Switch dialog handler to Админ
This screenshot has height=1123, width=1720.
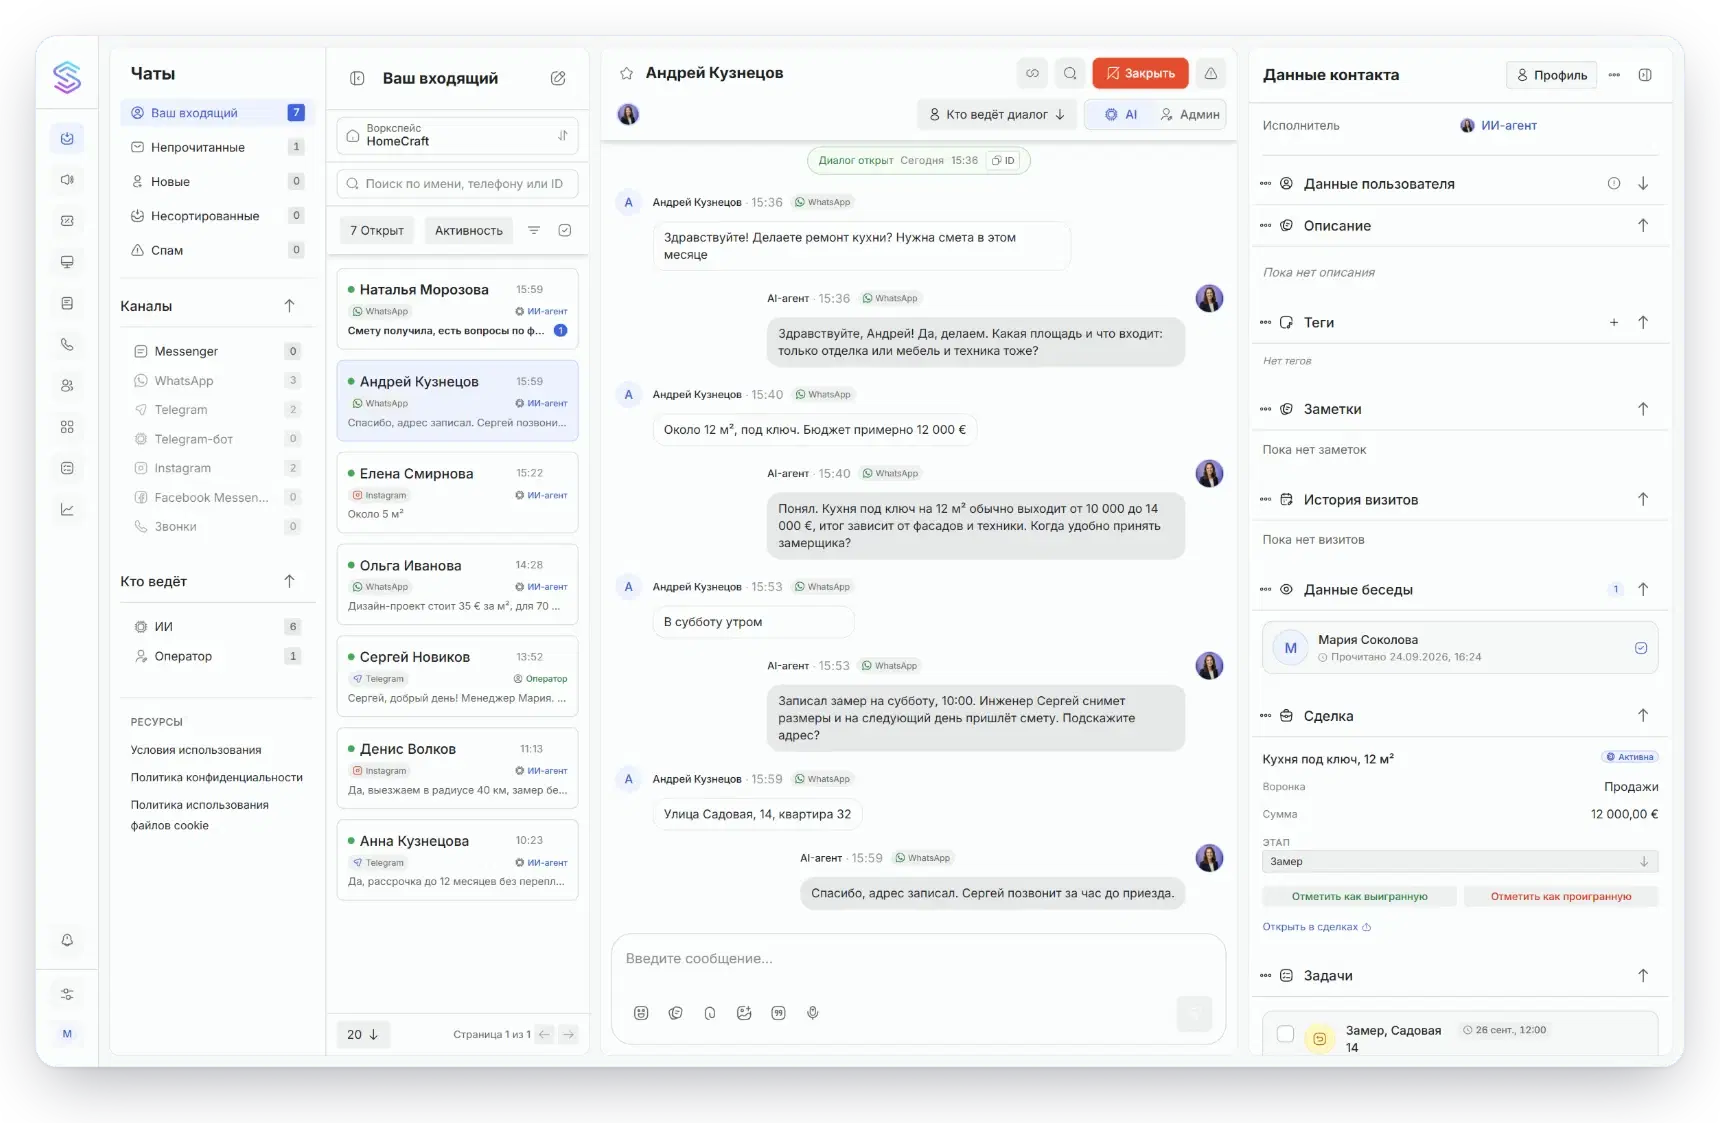(1189, 115)
